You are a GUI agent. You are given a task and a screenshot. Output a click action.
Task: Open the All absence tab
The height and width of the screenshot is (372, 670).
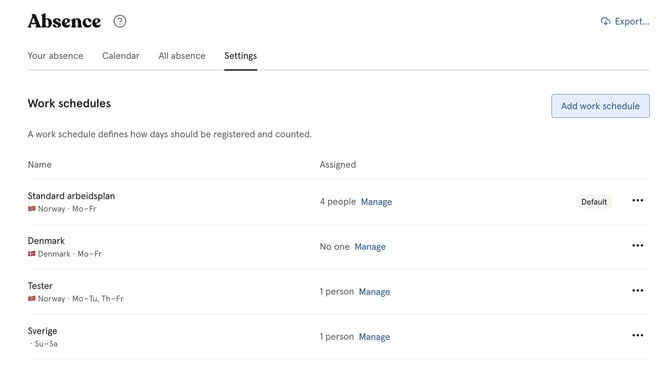pyautogui.click(x=182, y=56)
